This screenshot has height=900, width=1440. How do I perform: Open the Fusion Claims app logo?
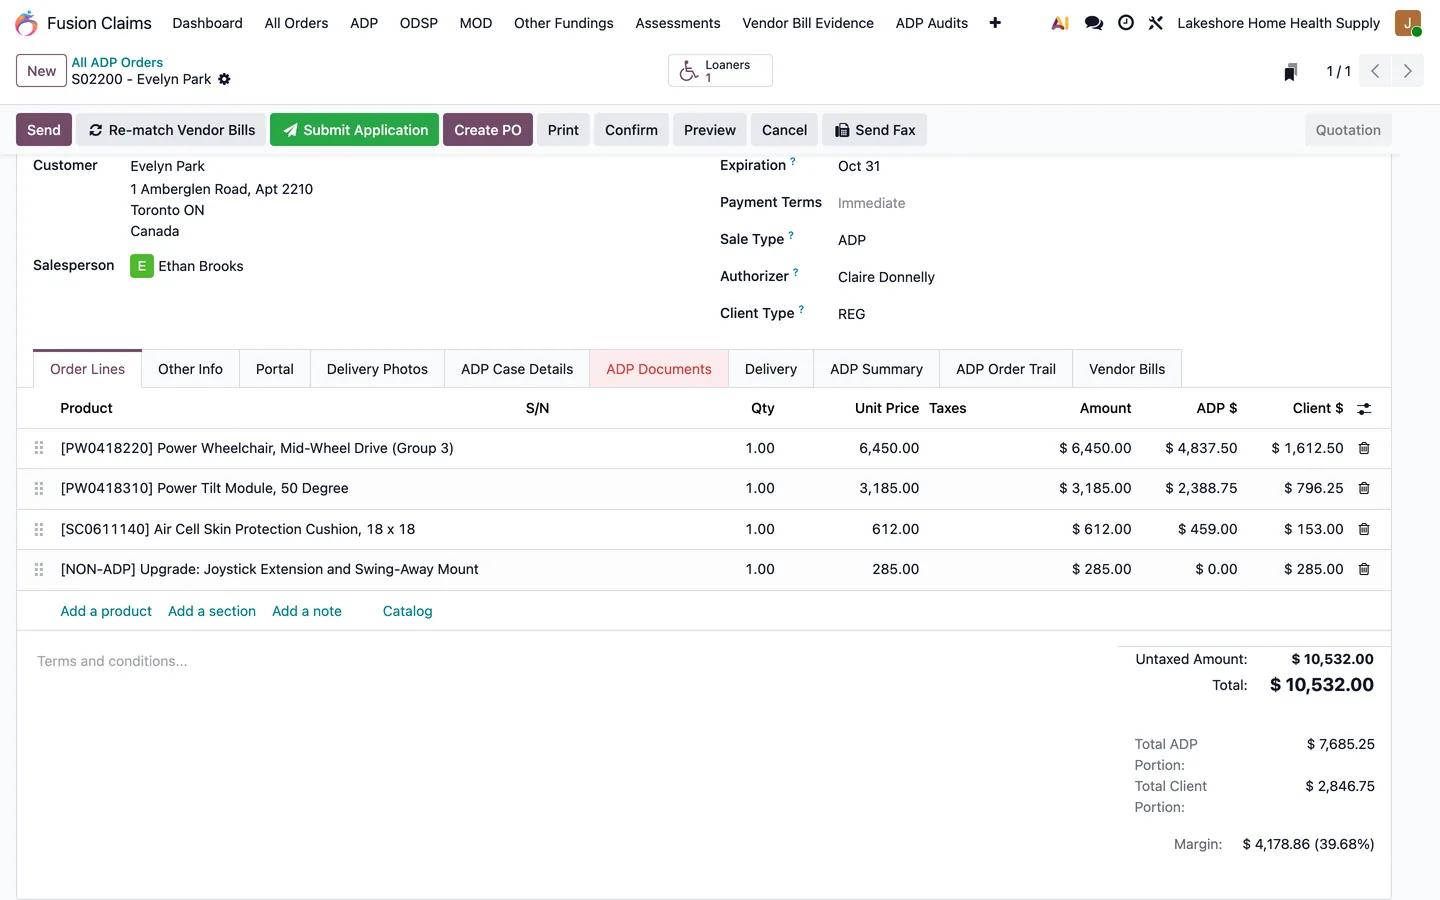click(x=27, y=23)
